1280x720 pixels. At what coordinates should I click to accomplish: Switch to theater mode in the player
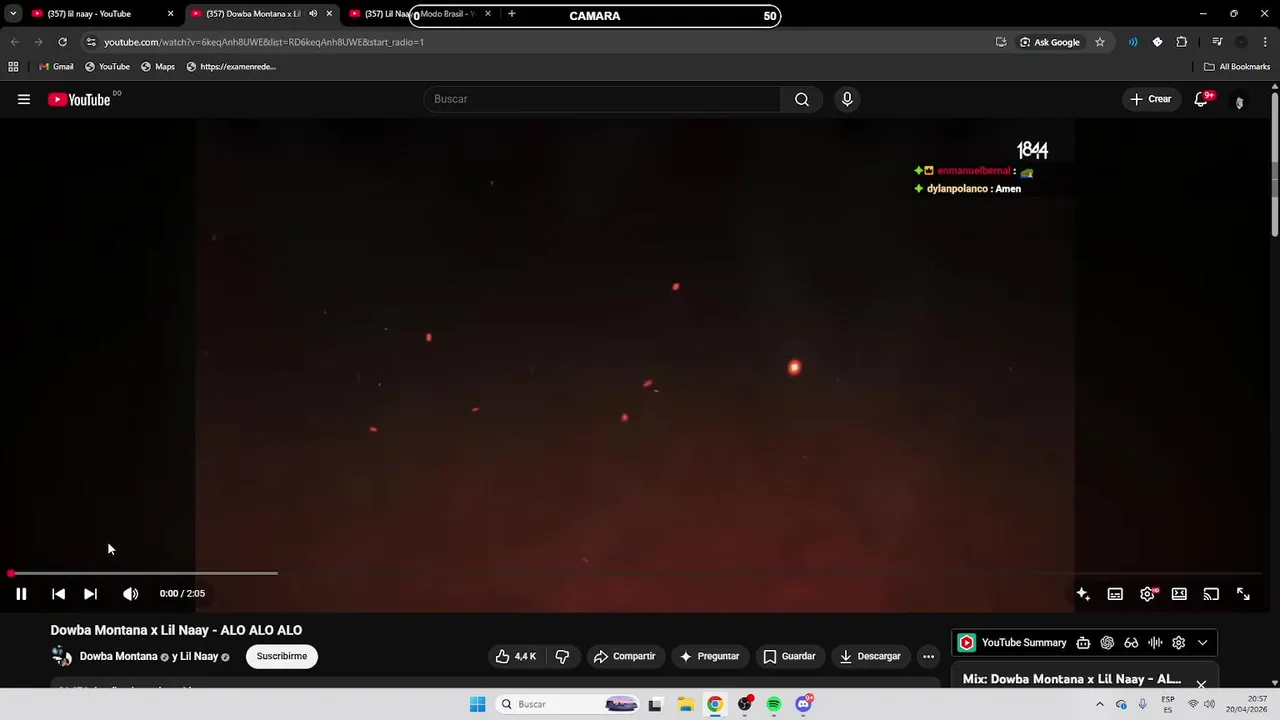point(1179,594)
